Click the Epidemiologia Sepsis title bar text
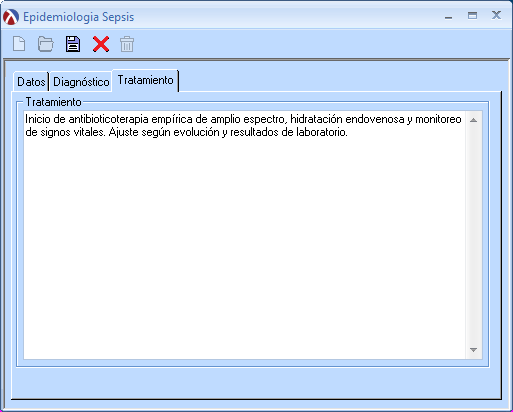The width and height of the screenshot is (513, 412). point(78,17)
